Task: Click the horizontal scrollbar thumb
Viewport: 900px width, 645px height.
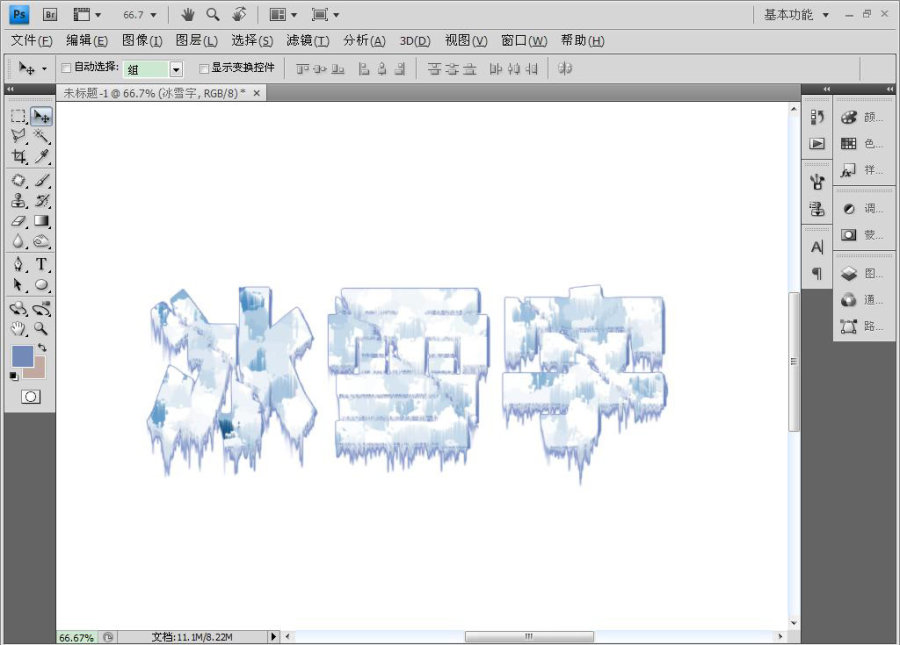Action: coord(529,636)
